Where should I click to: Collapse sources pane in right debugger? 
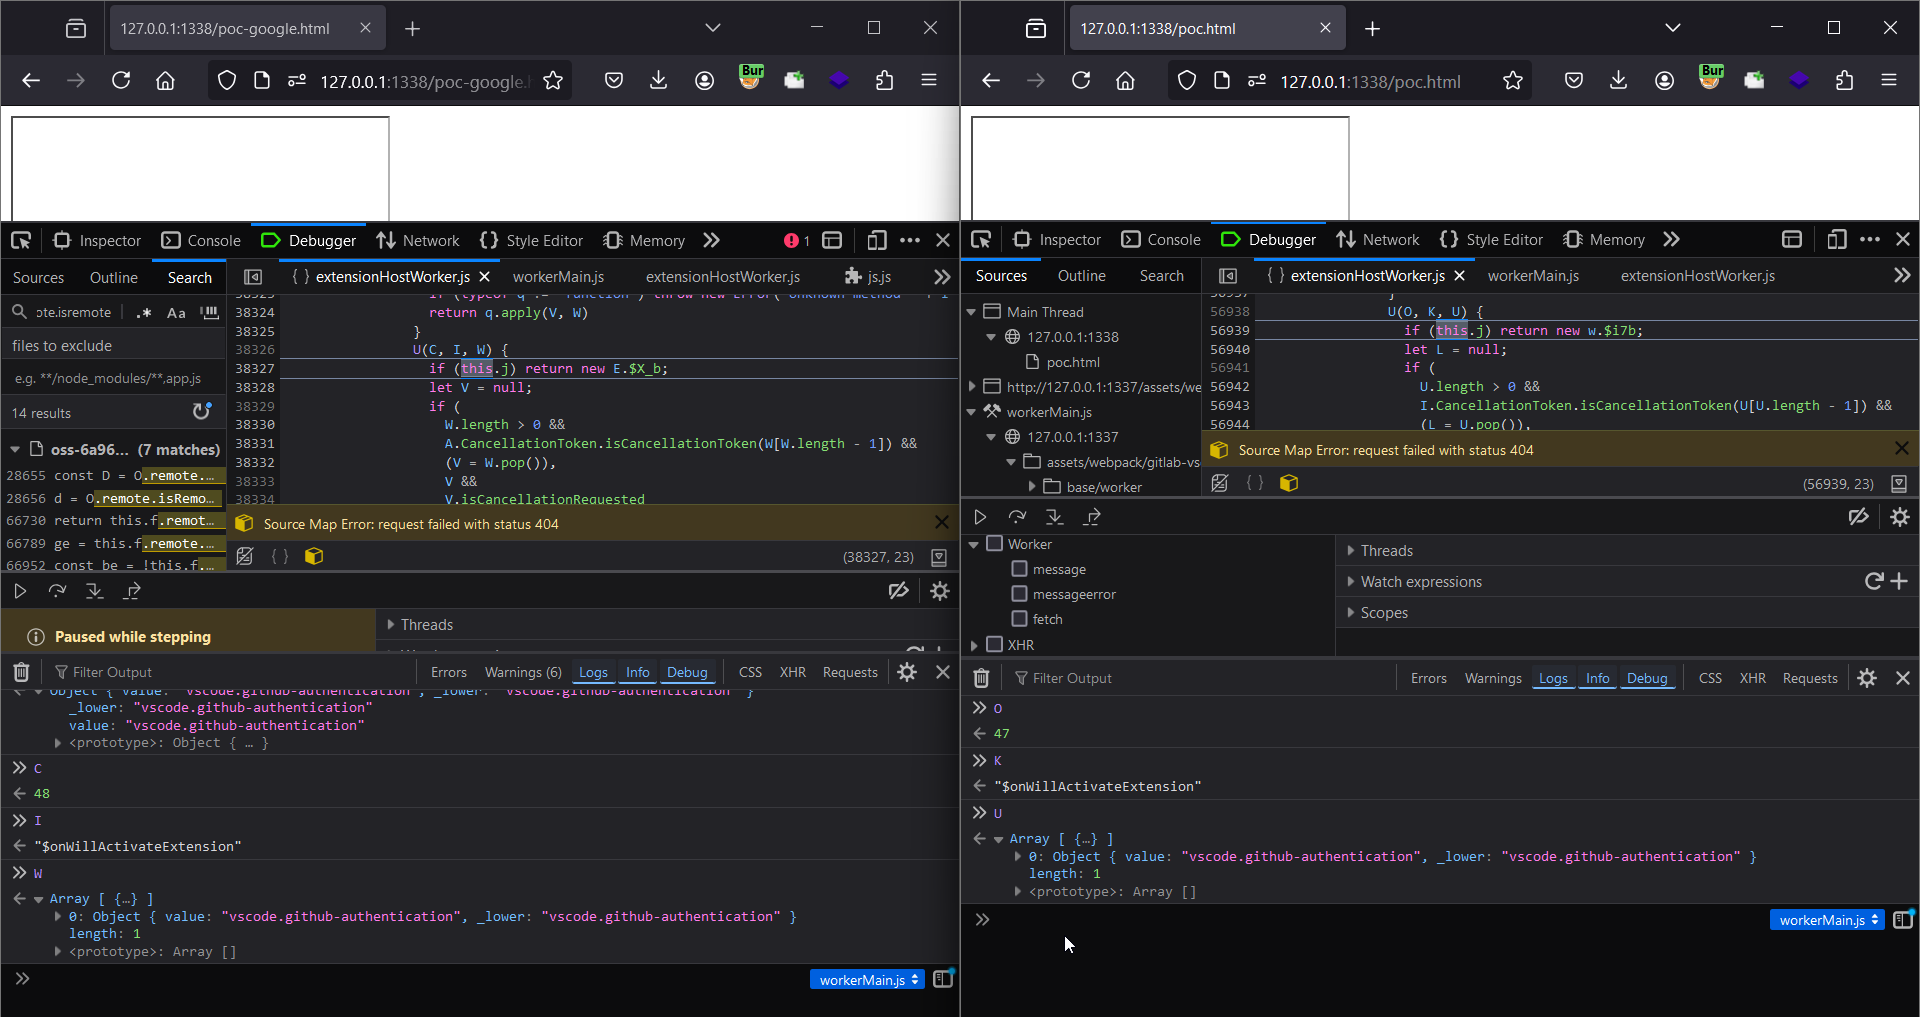(1228, 276)
